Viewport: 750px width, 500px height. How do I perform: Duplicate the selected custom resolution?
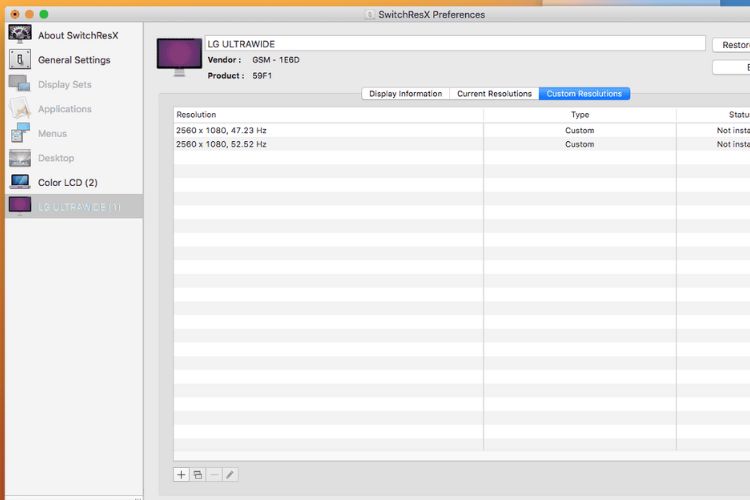[x=198, y=475]
